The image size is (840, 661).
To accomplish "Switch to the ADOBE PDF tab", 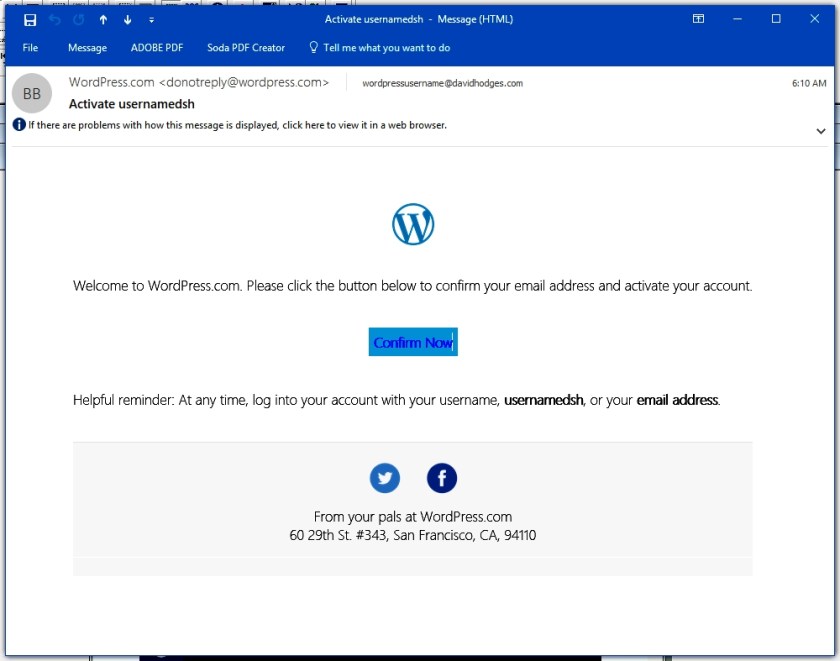I will (155, 47).
